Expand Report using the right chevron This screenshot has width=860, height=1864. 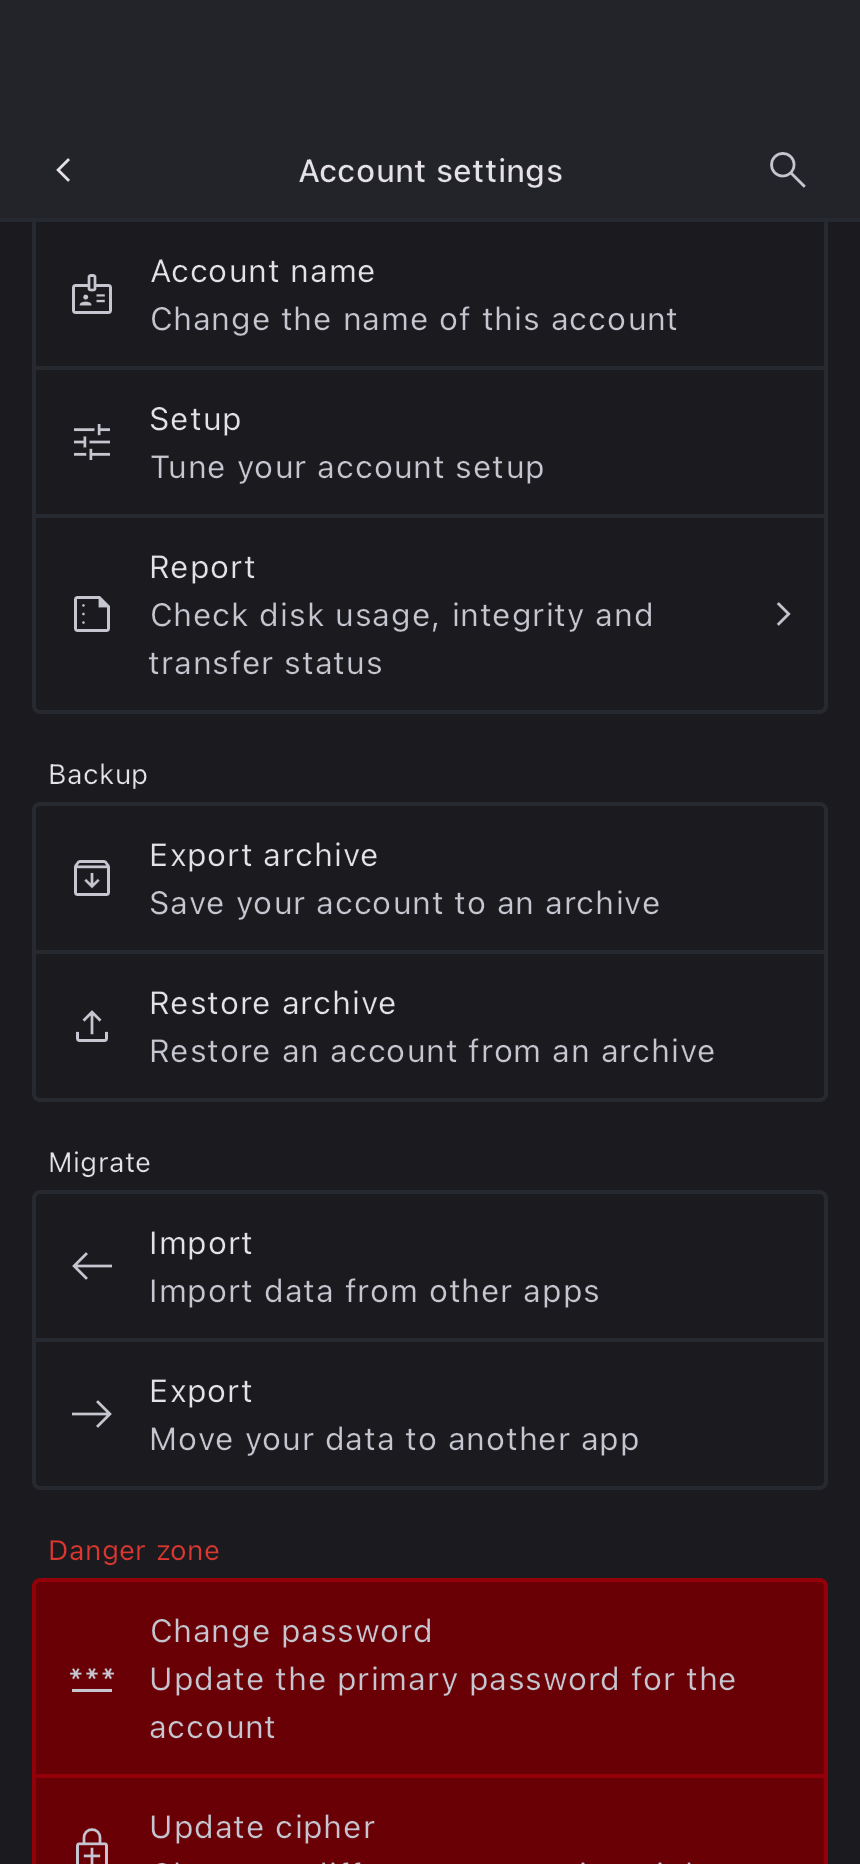point(784,614)
